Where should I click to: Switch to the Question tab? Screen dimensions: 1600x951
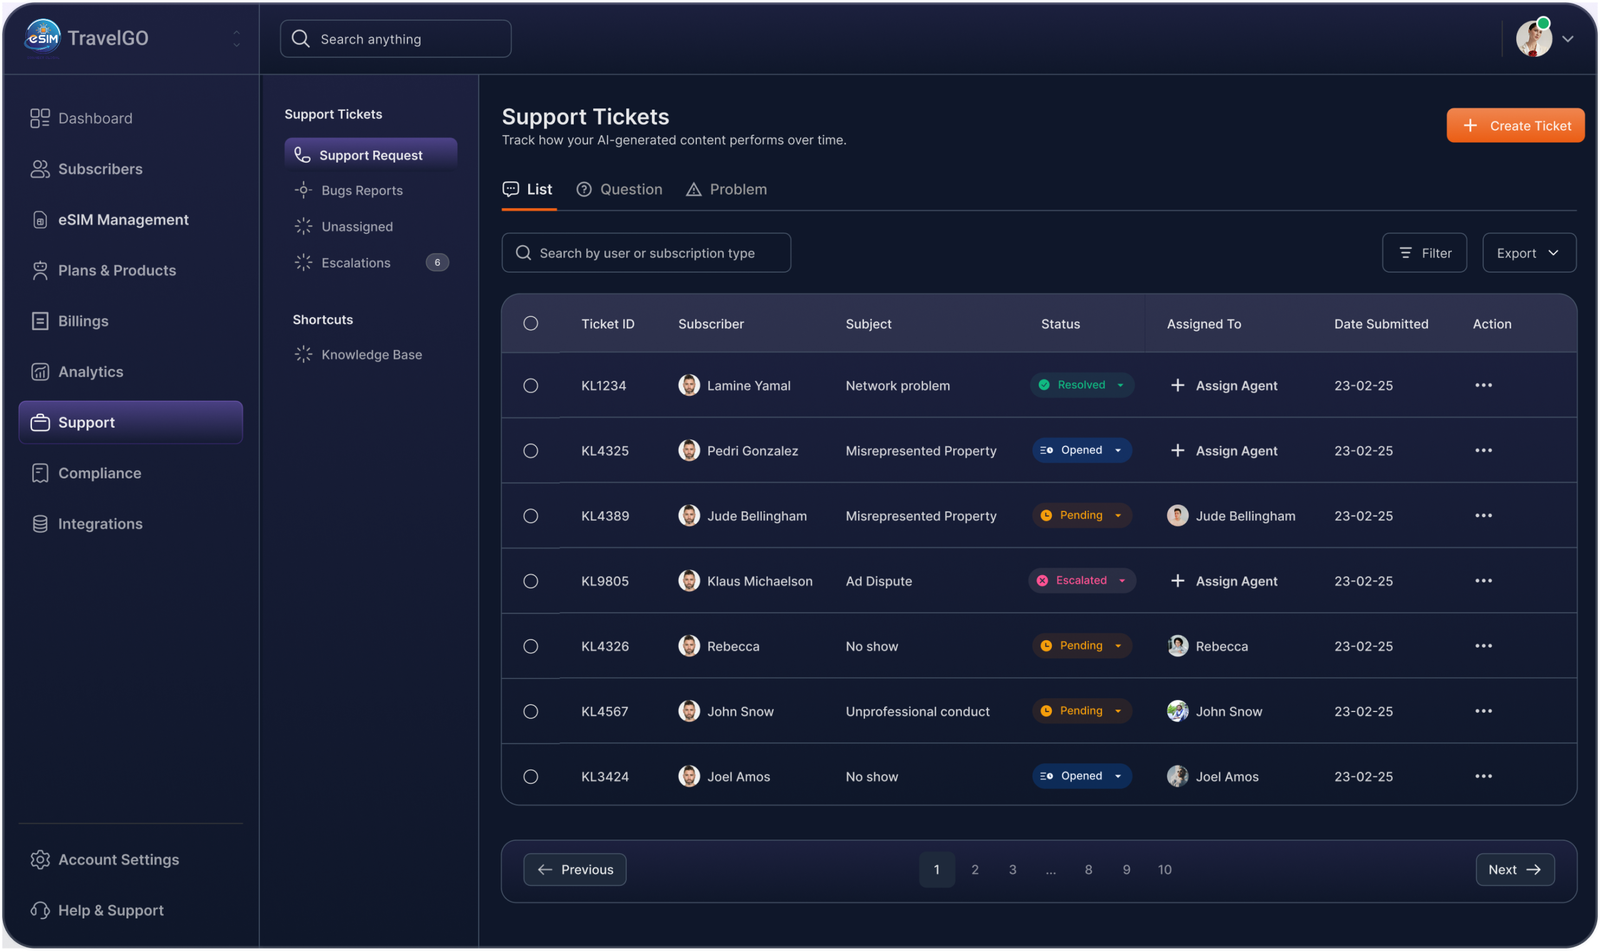coord(620,189)
